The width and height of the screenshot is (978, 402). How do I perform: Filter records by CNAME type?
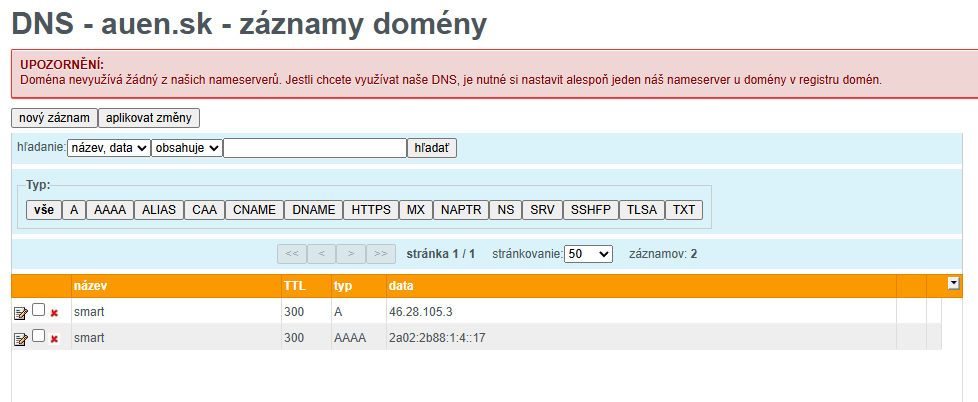[x=253, y=210]
